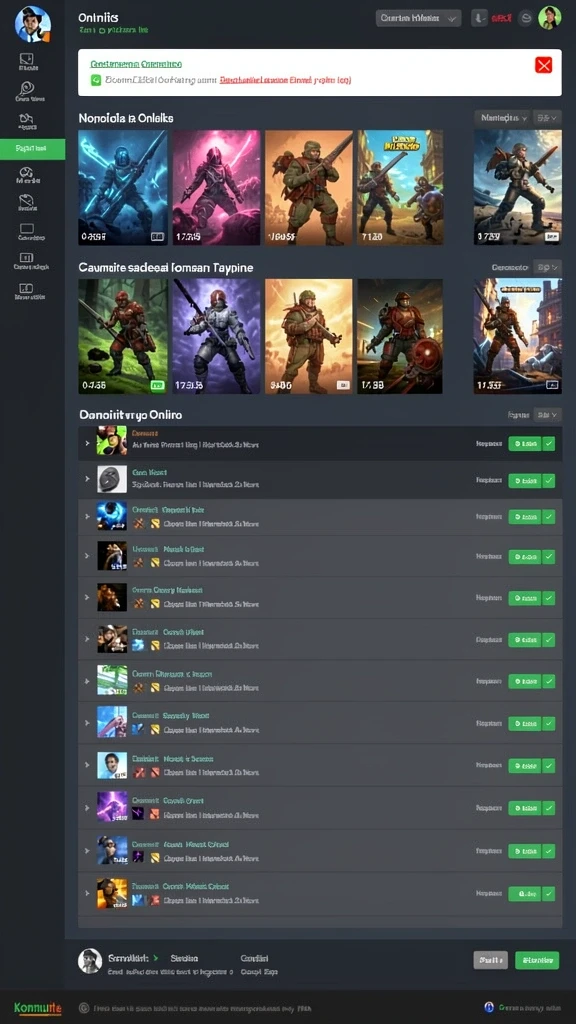Viewport: 576px width, 1024px height.
Task: Click the microphone icon in the header bar
Action: [479, 18]
